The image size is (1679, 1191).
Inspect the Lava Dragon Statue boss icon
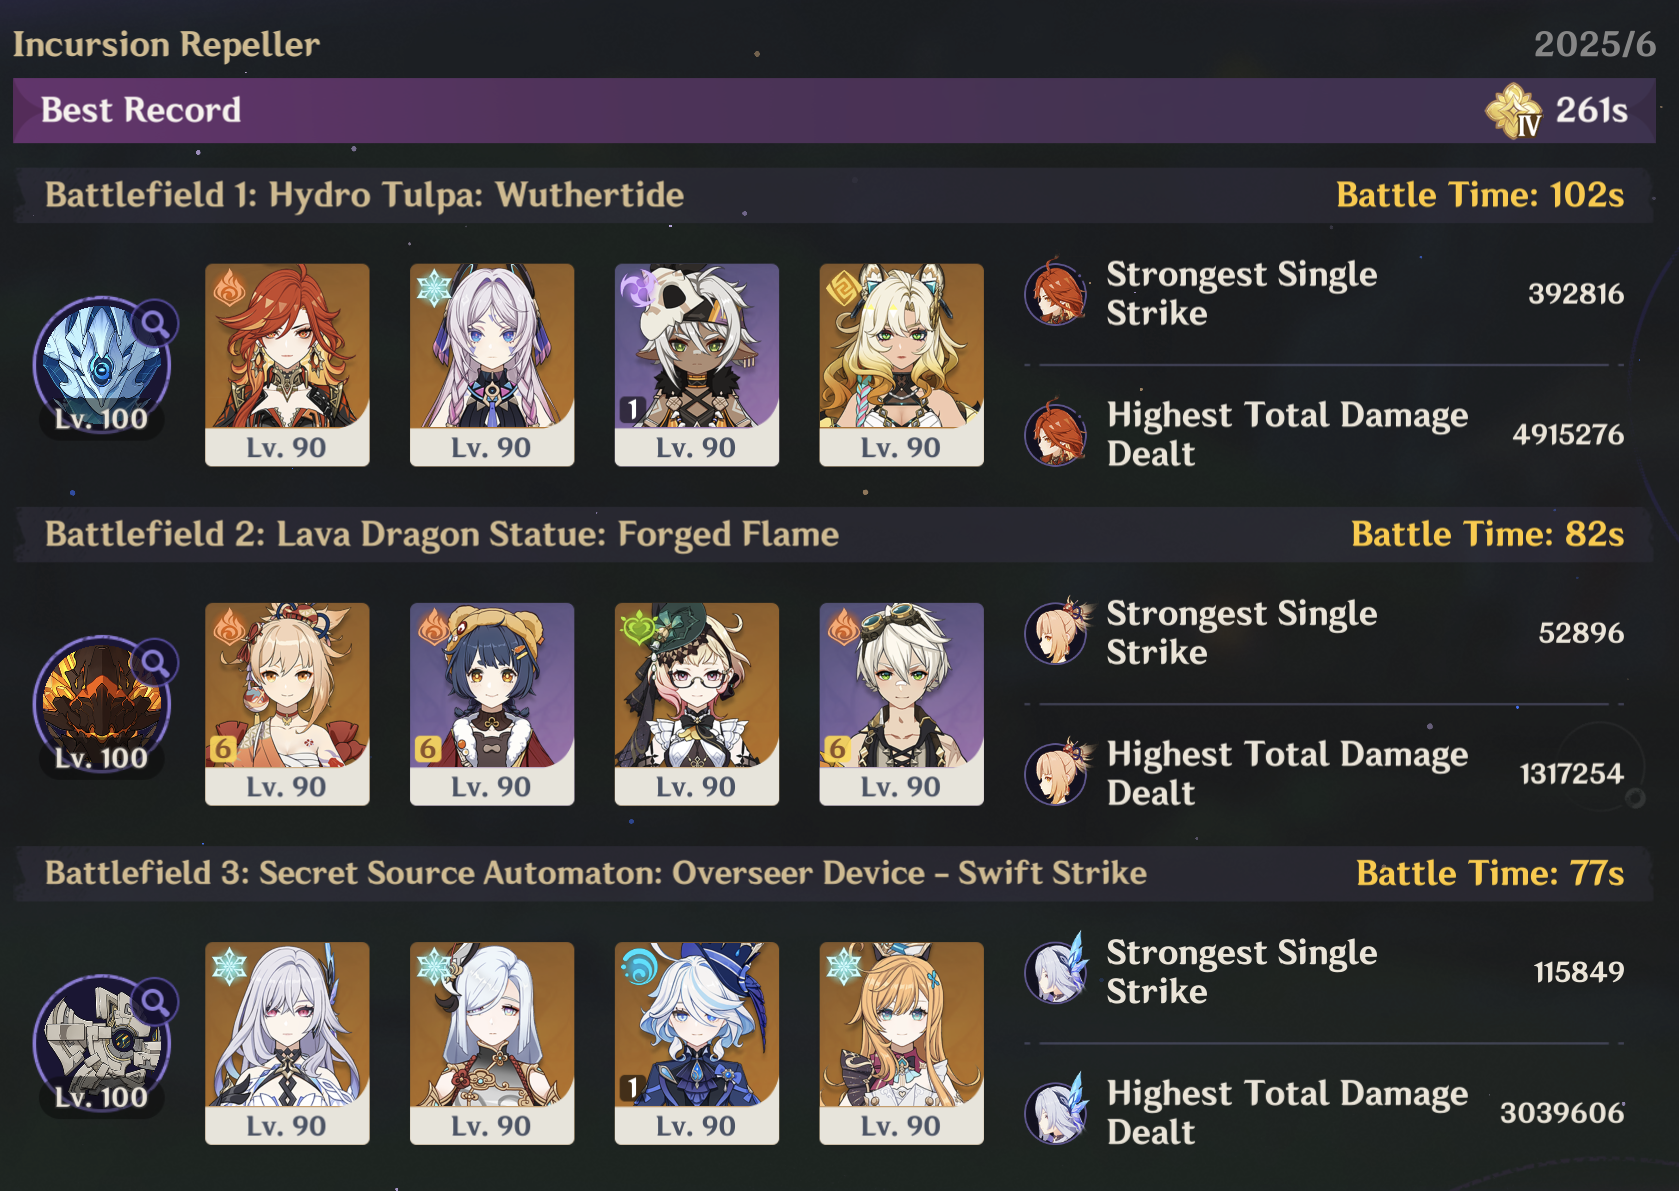(x=101, y=705)
